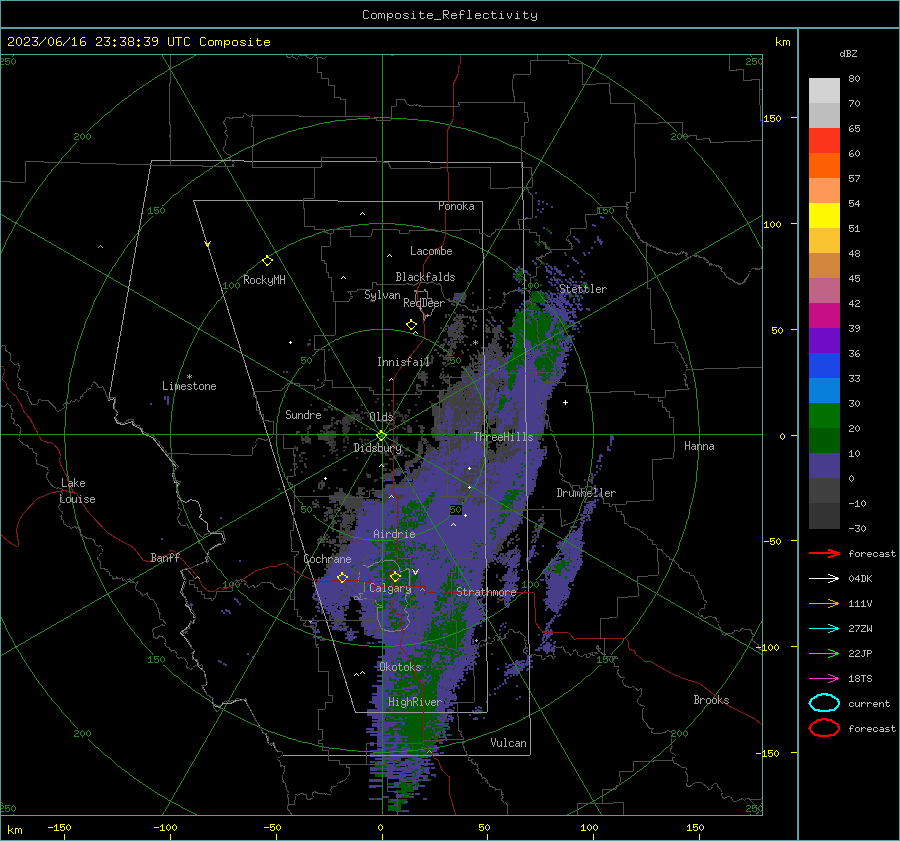The image size is (900, 841).
Task: Click the Brooks town label
Action: coord(711,700)
